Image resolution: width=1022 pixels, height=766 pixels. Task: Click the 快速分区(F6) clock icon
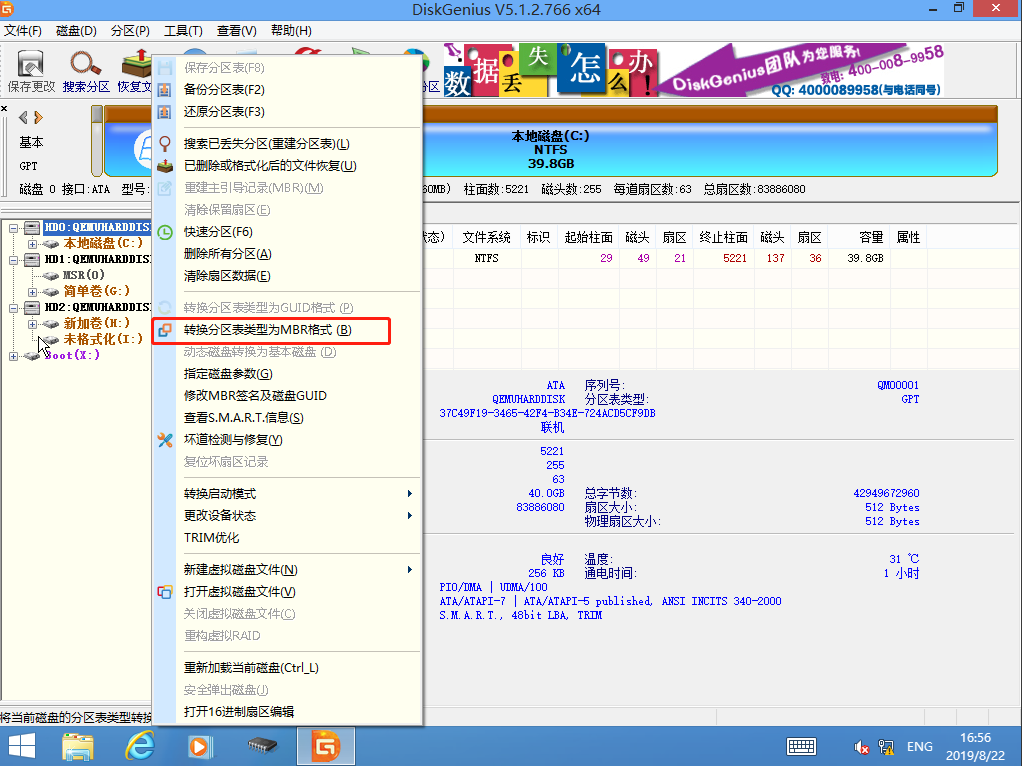pos(165,232)
